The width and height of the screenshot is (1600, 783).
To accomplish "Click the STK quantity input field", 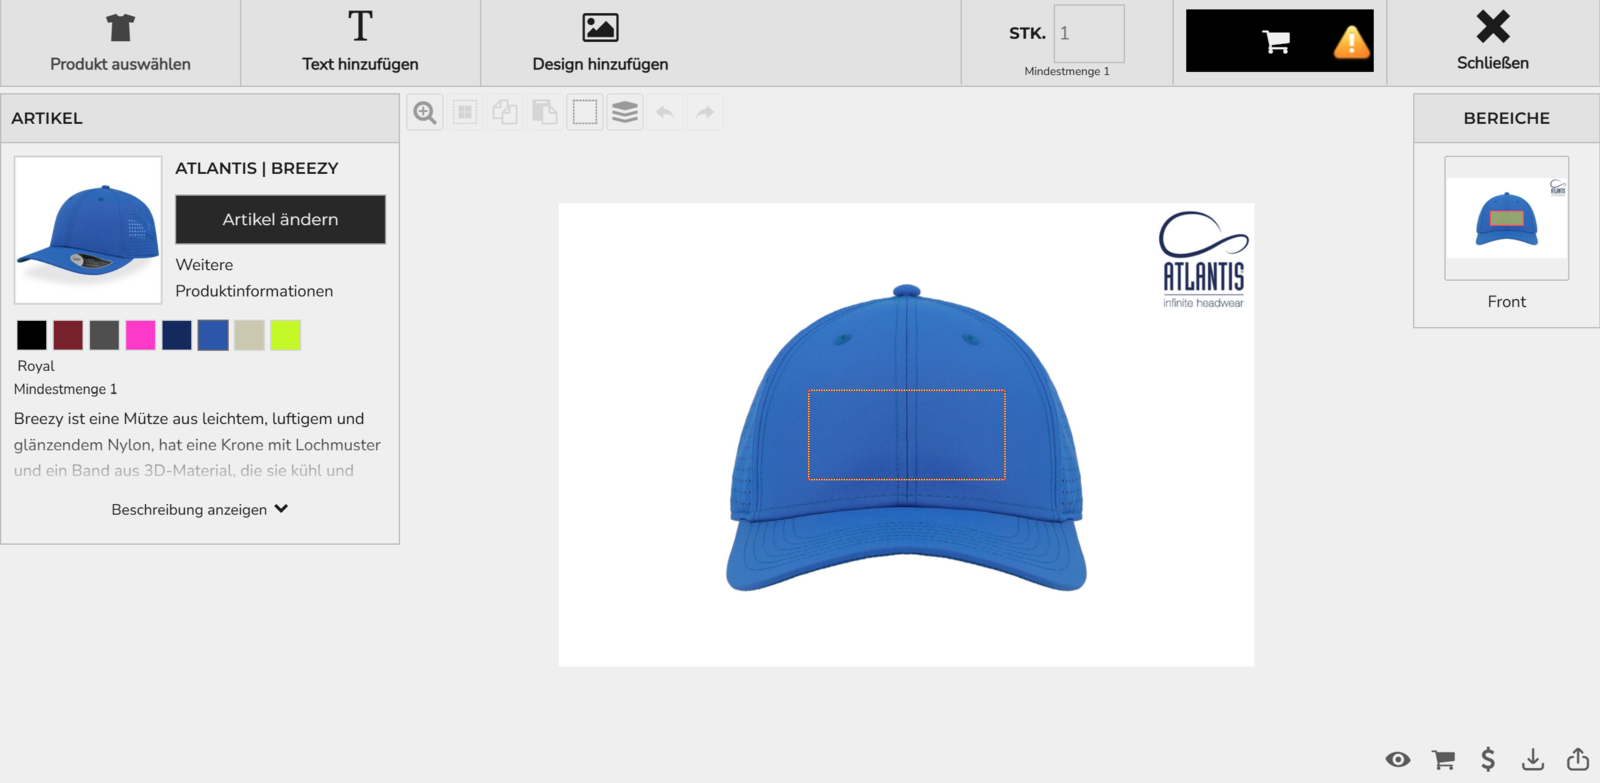I will (x=1089, y=34).
